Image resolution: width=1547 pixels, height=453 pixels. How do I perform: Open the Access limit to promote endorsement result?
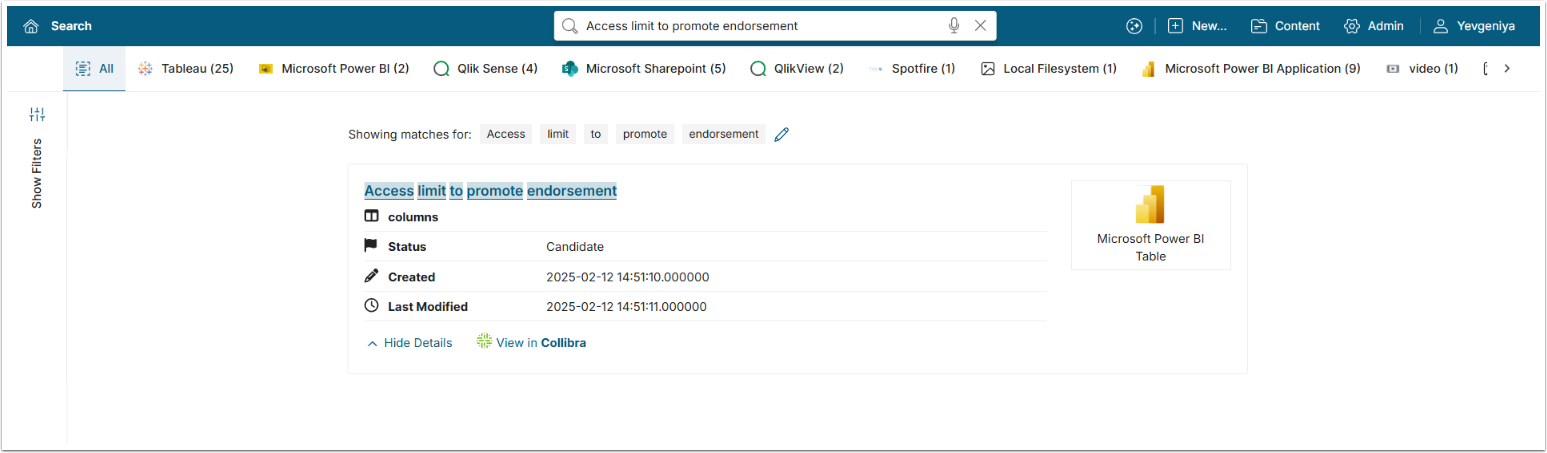pos(490,191)
